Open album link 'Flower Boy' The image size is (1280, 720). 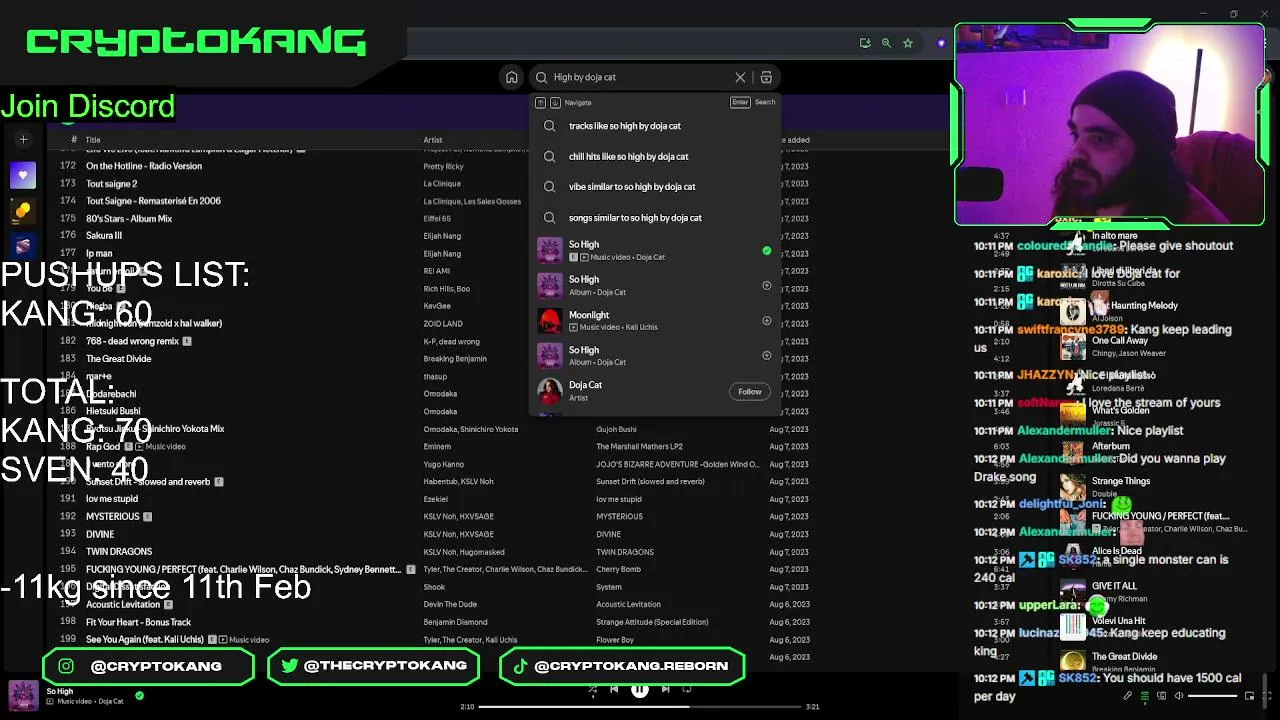pyautogui.click(x=615, y=640)
